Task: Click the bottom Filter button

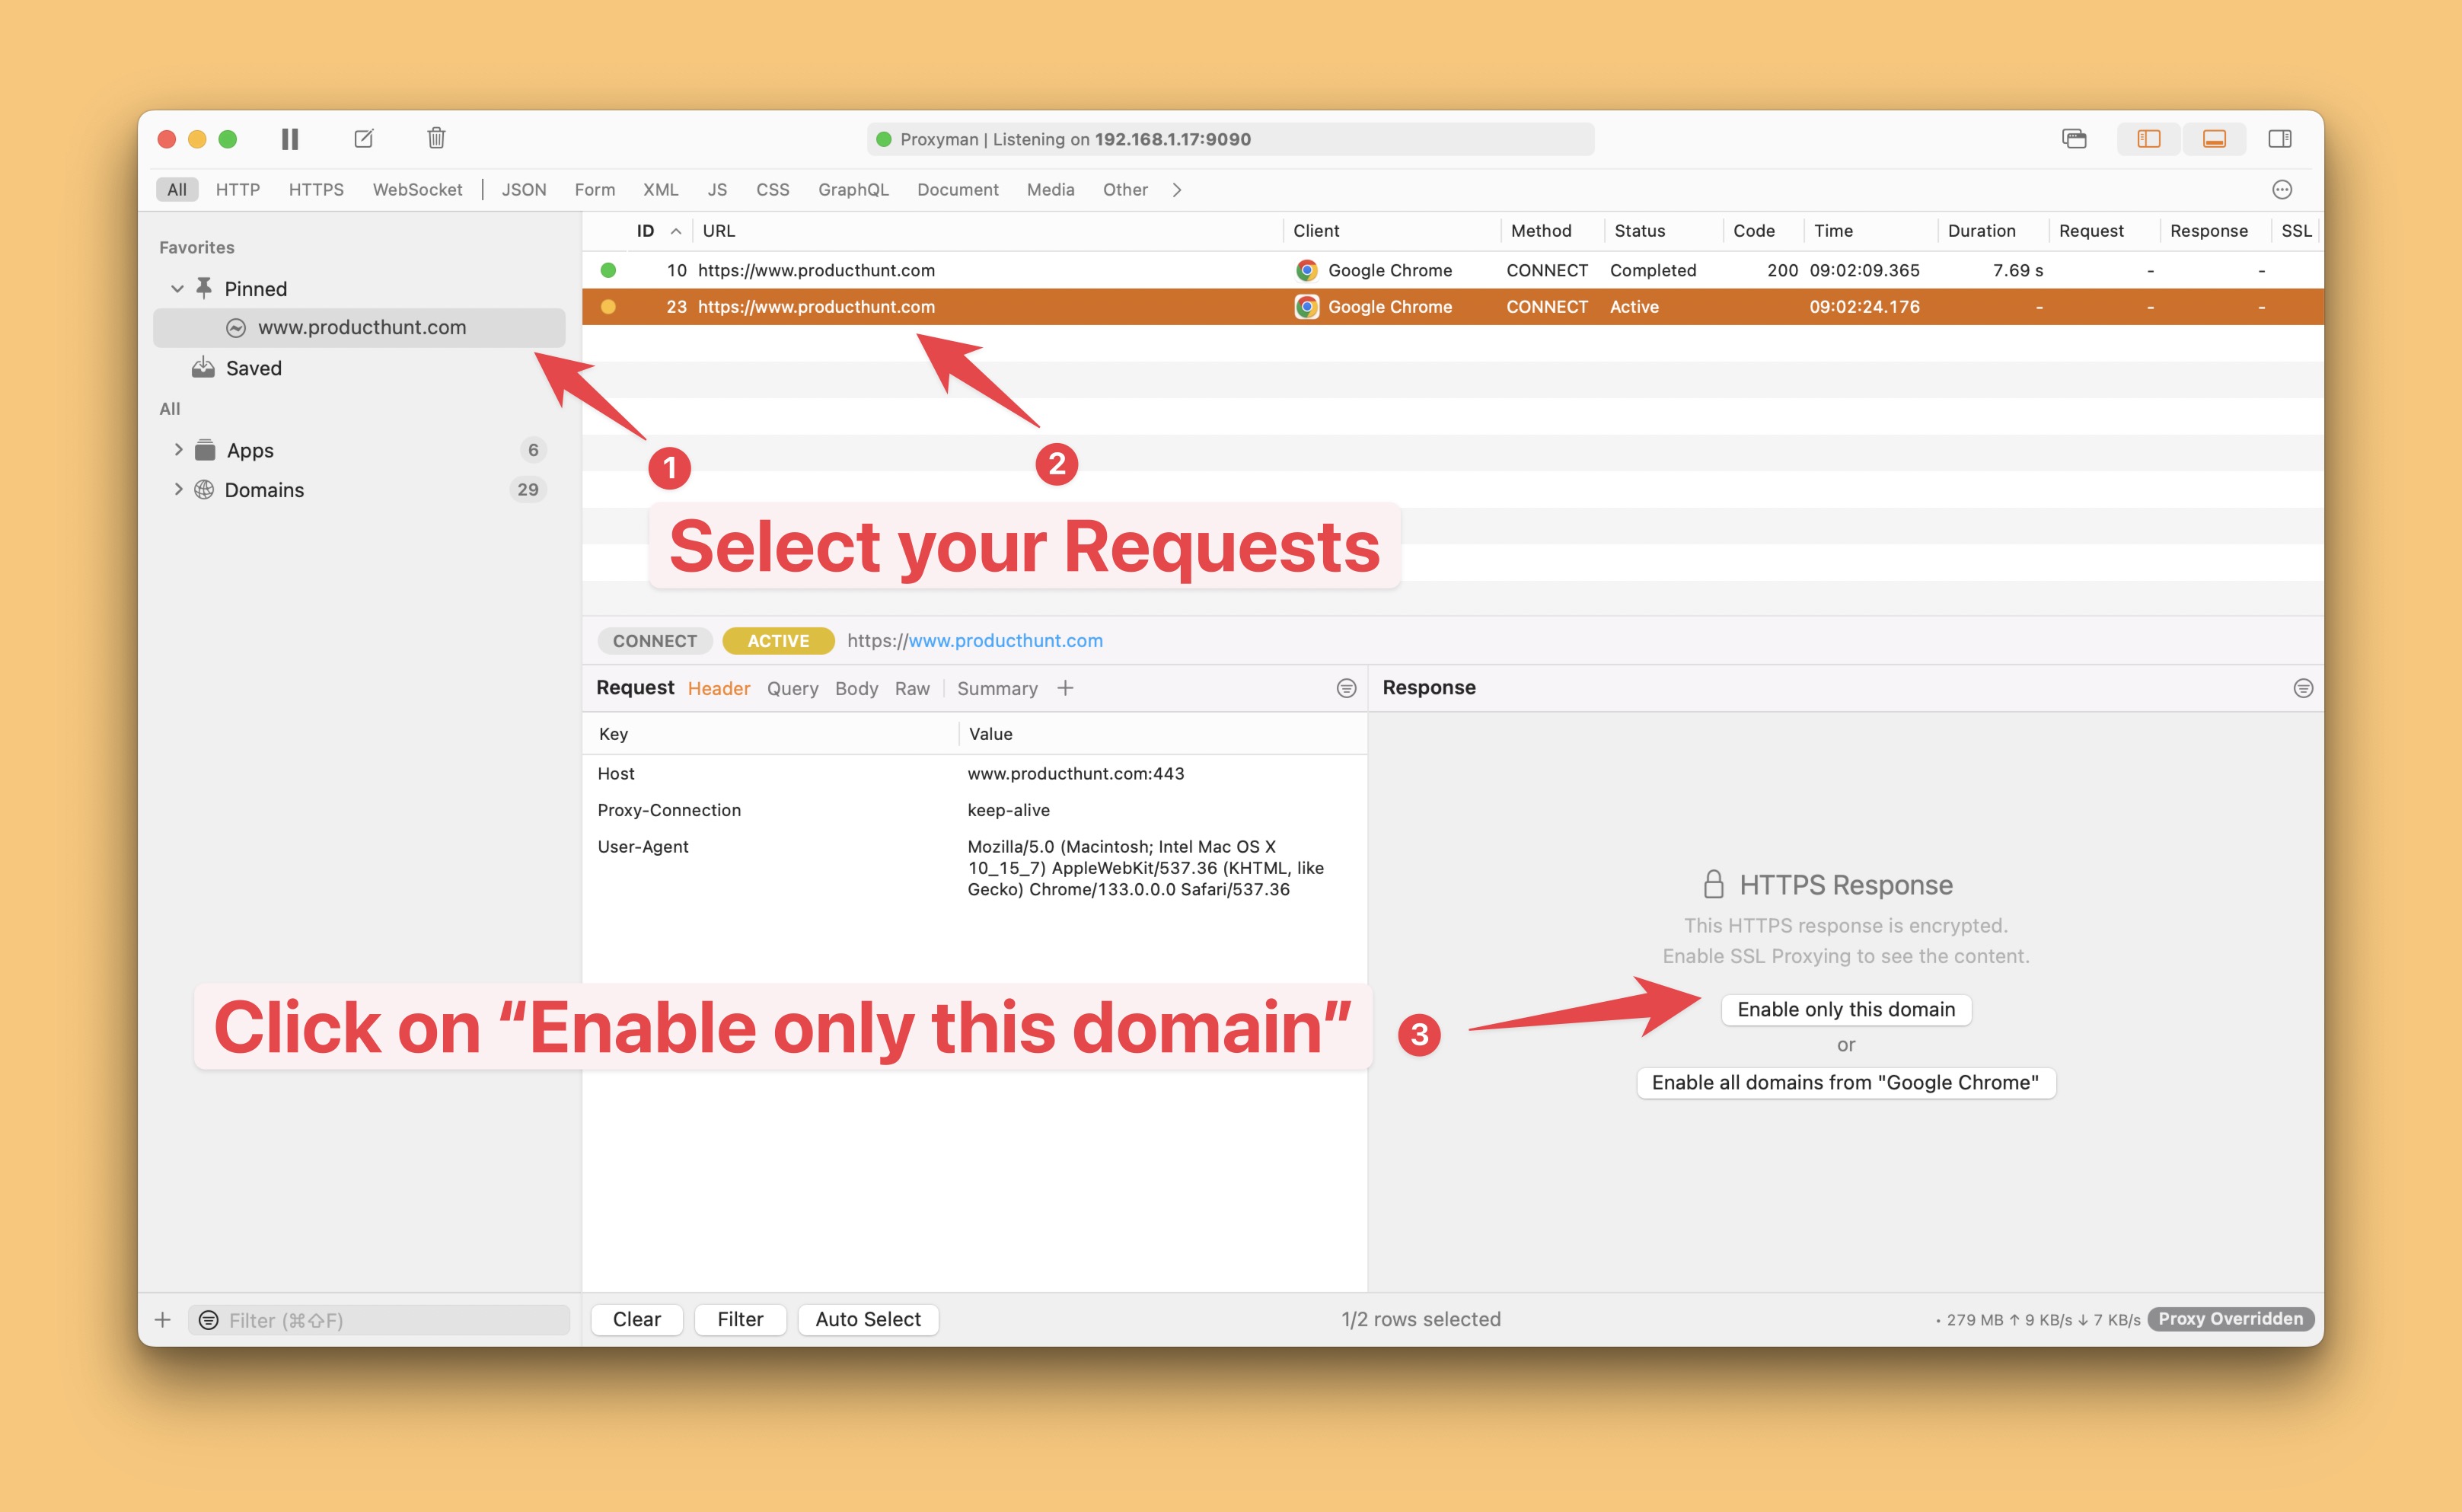Action: 740,1319
